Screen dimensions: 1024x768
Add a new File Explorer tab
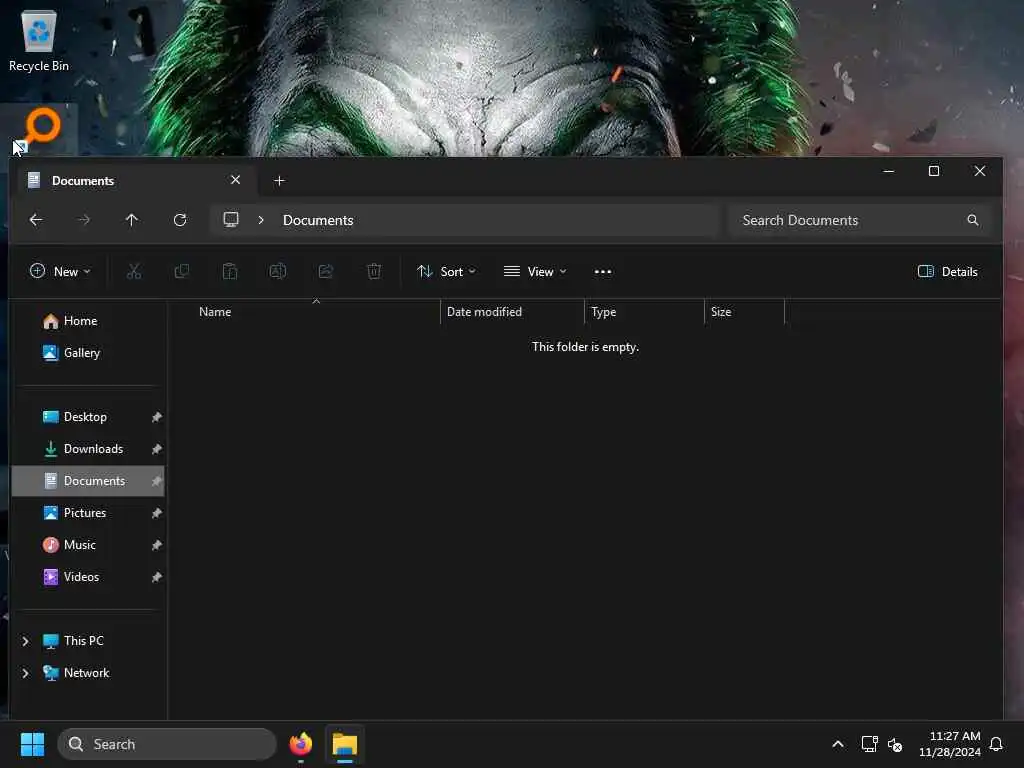[x=280, y=180]
